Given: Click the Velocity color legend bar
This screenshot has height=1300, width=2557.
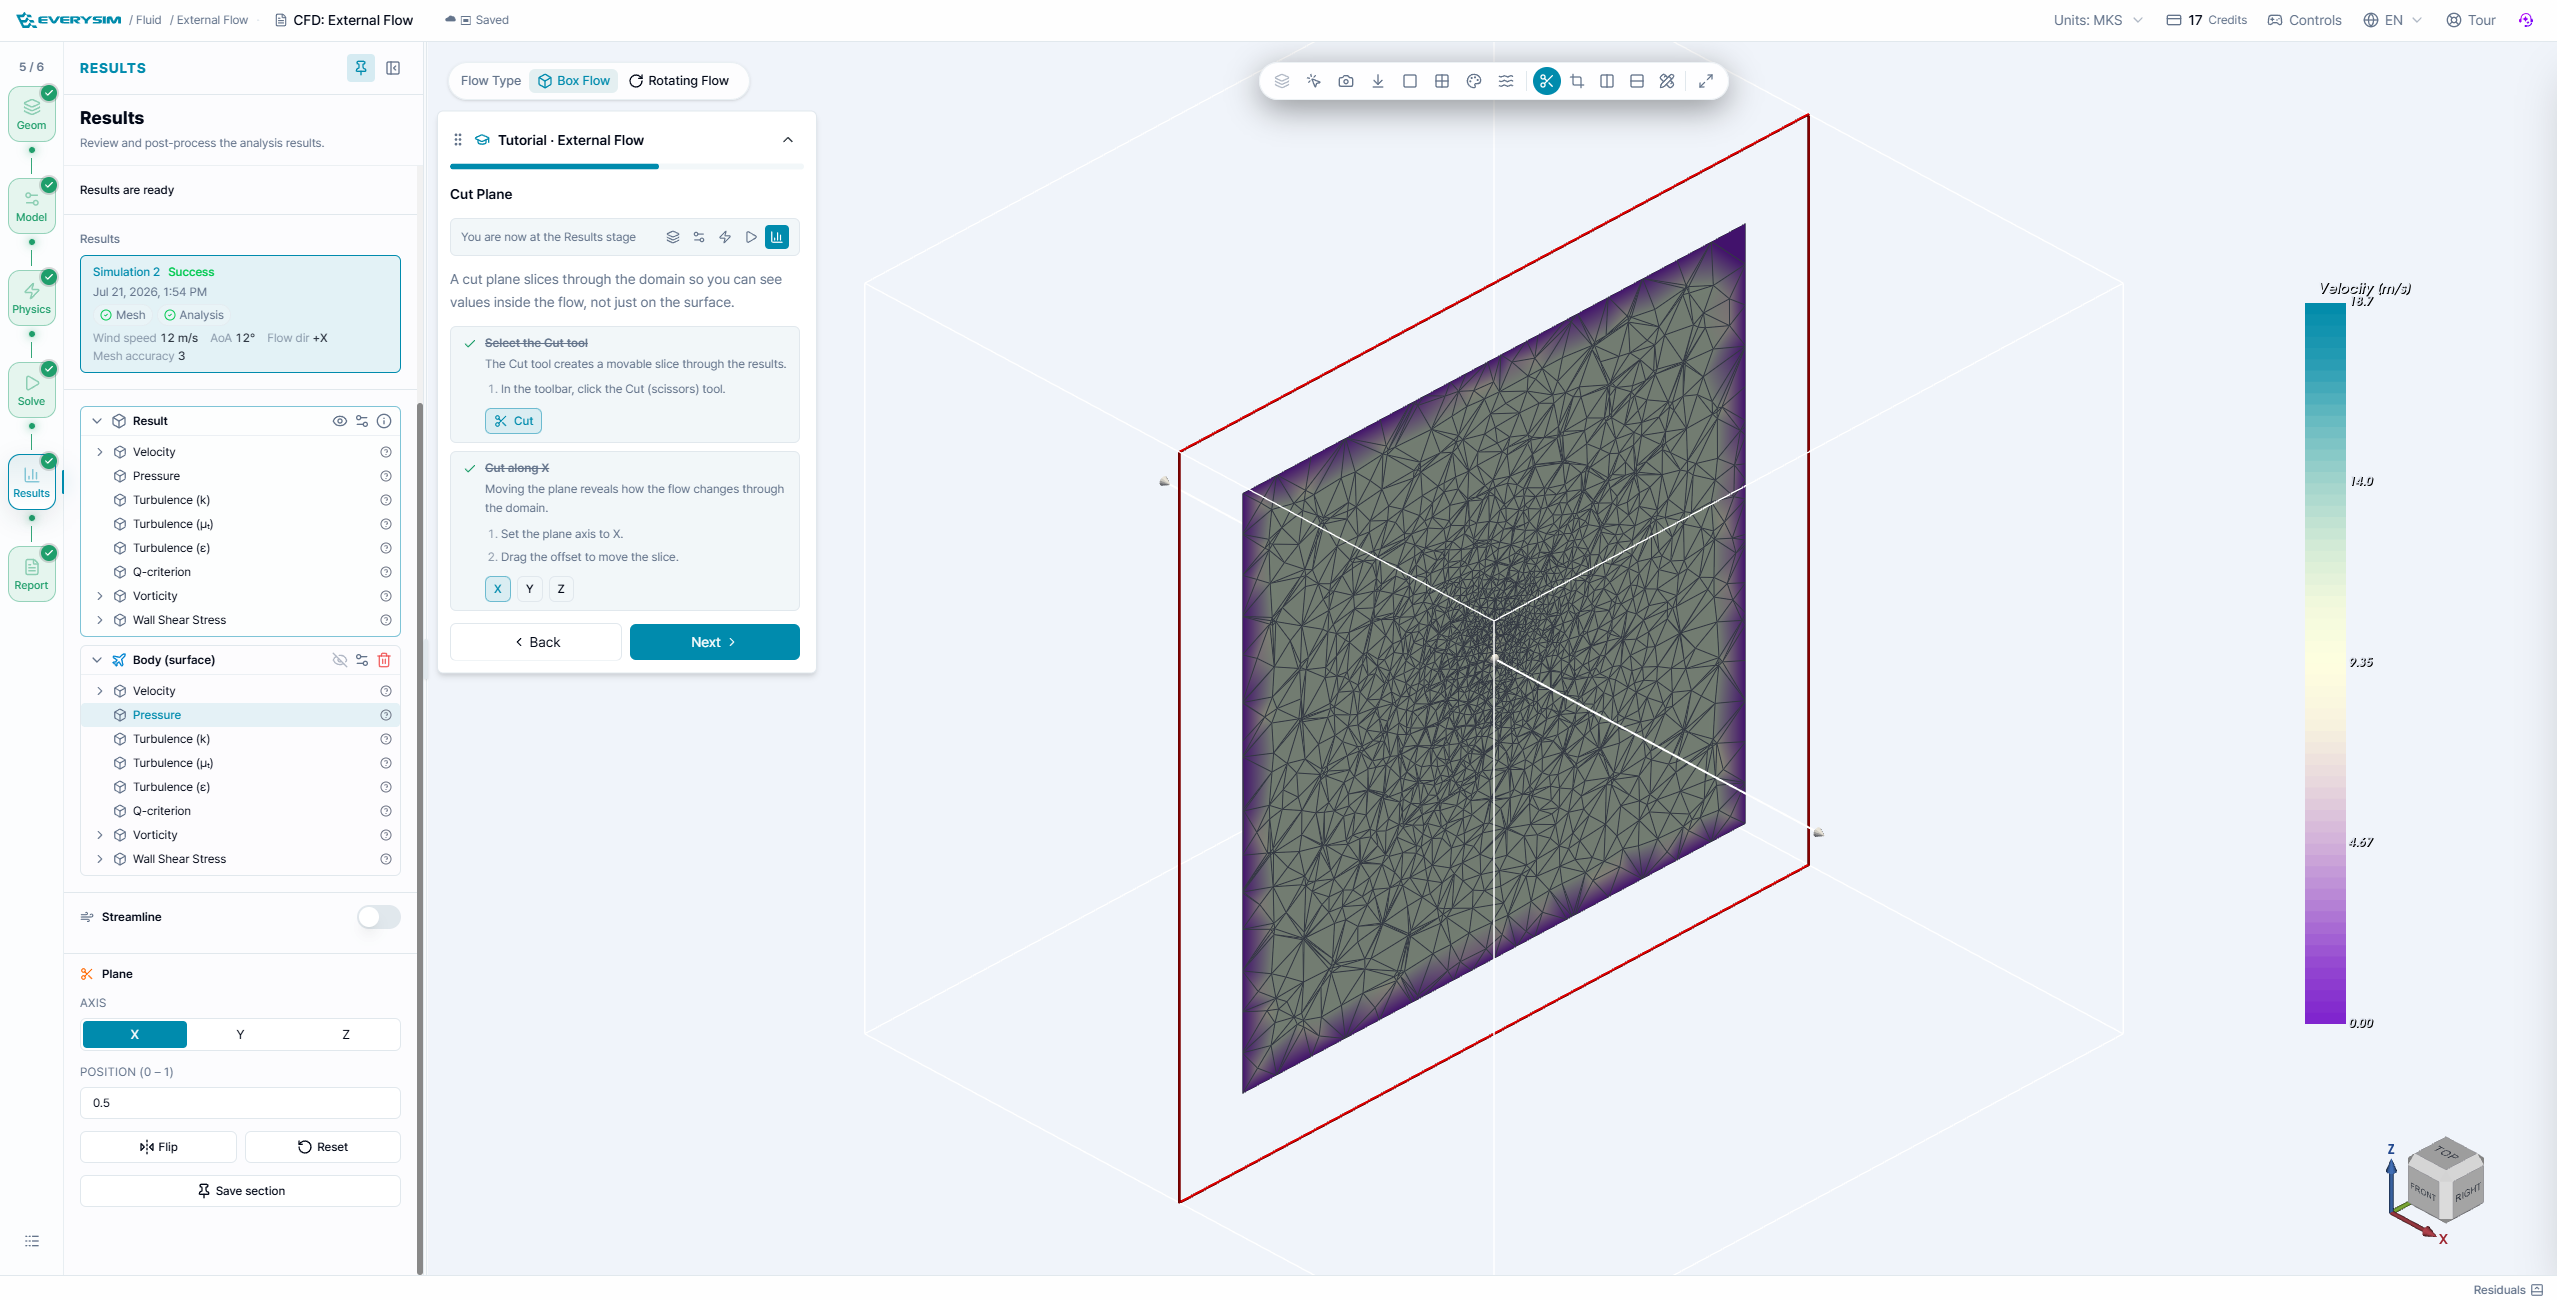Looking at the screenshot, I should 2325,663.
